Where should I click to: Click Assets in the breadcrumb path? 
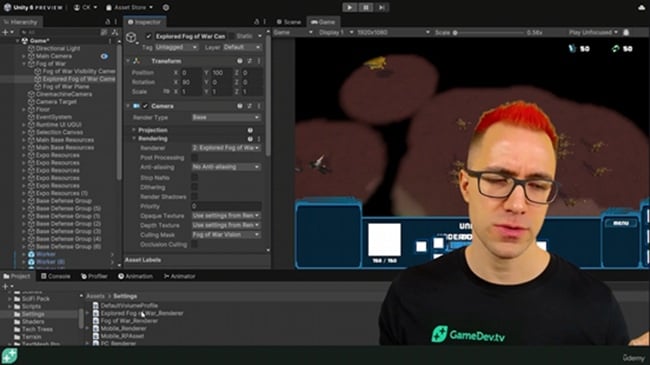pos(95,296)
